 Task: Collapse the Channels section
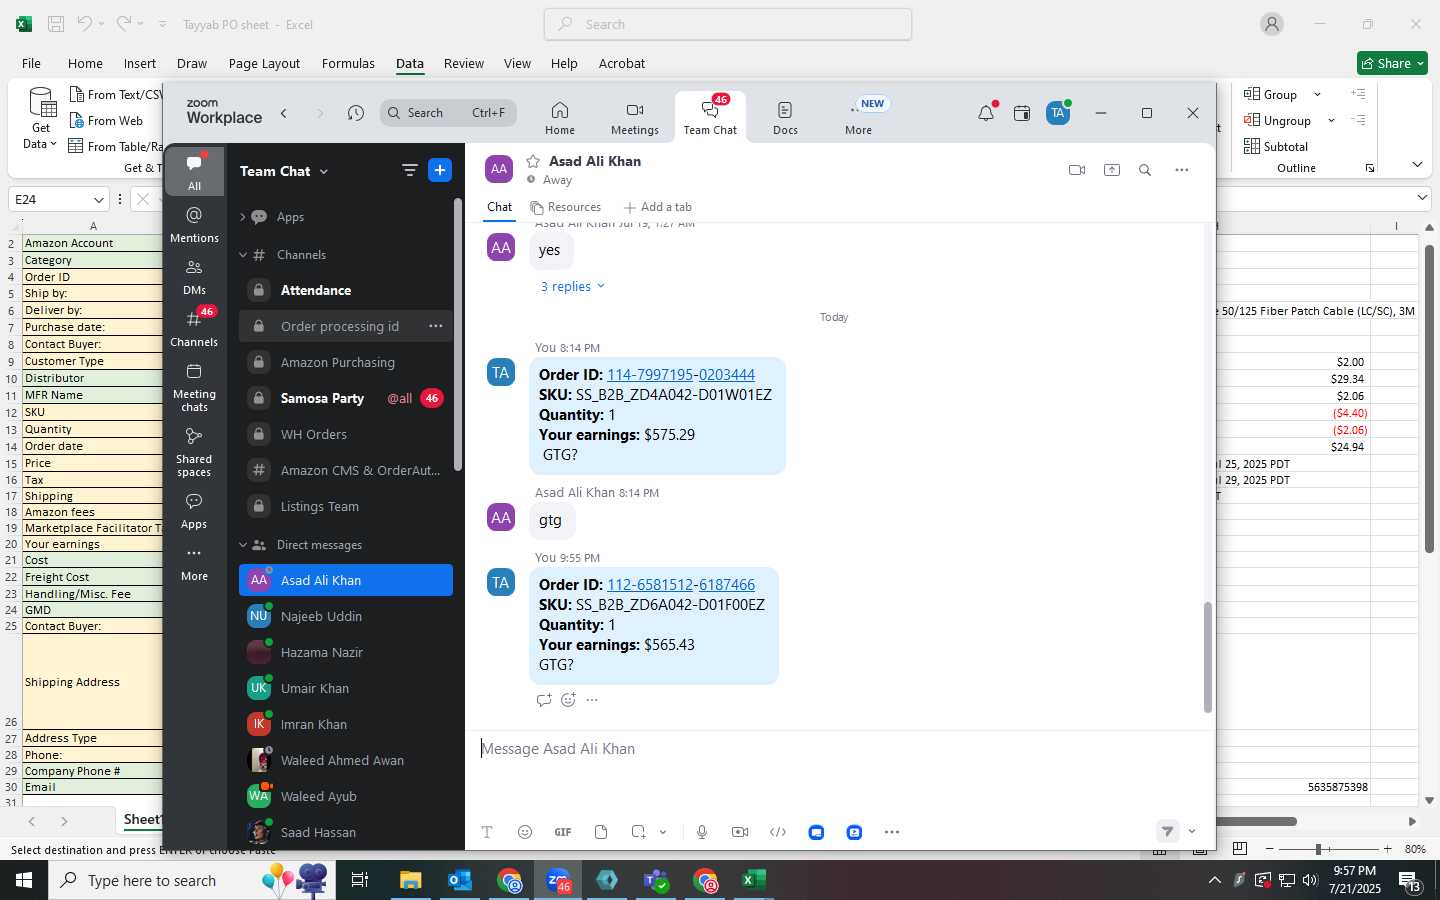click(242, 255)
